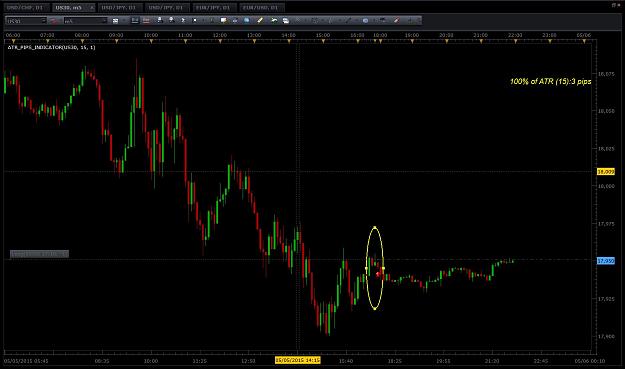Image resolution: width=625 pixels, height=369 pixels.
Task: Click the 22:00 yellow marker on the top timeline
Action: click(x=515, y=41)
